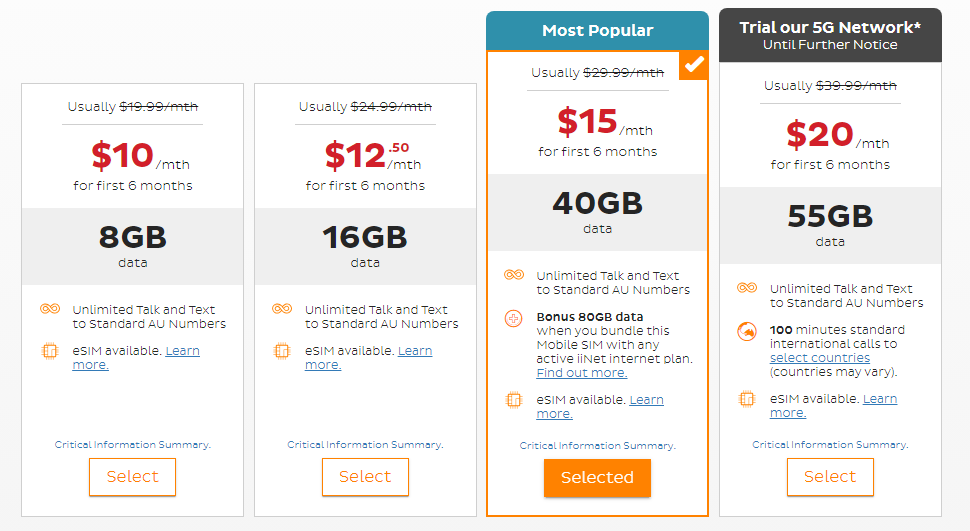The height and width of the screenshot is (531, 970).
Task: Select the $12.50 16GB plan
Action: pos(365,477)
